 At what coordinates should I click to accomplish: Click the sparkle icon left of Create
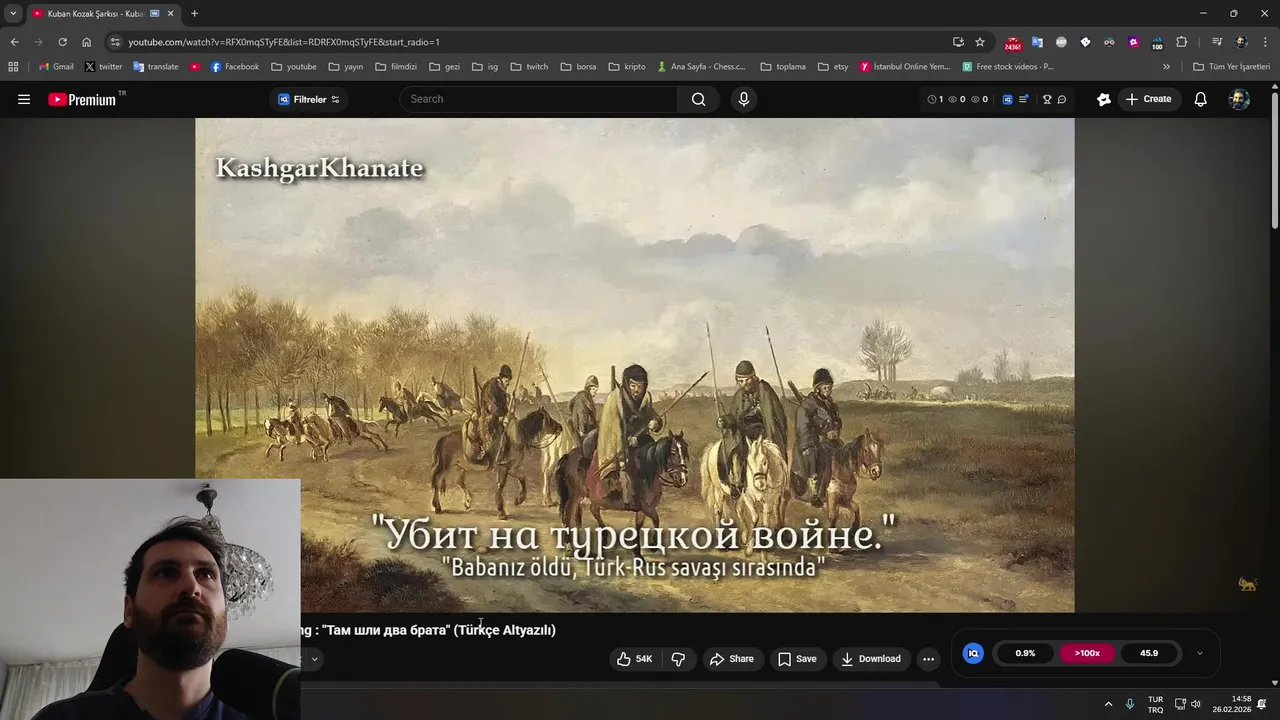(x=1104, y=99)
